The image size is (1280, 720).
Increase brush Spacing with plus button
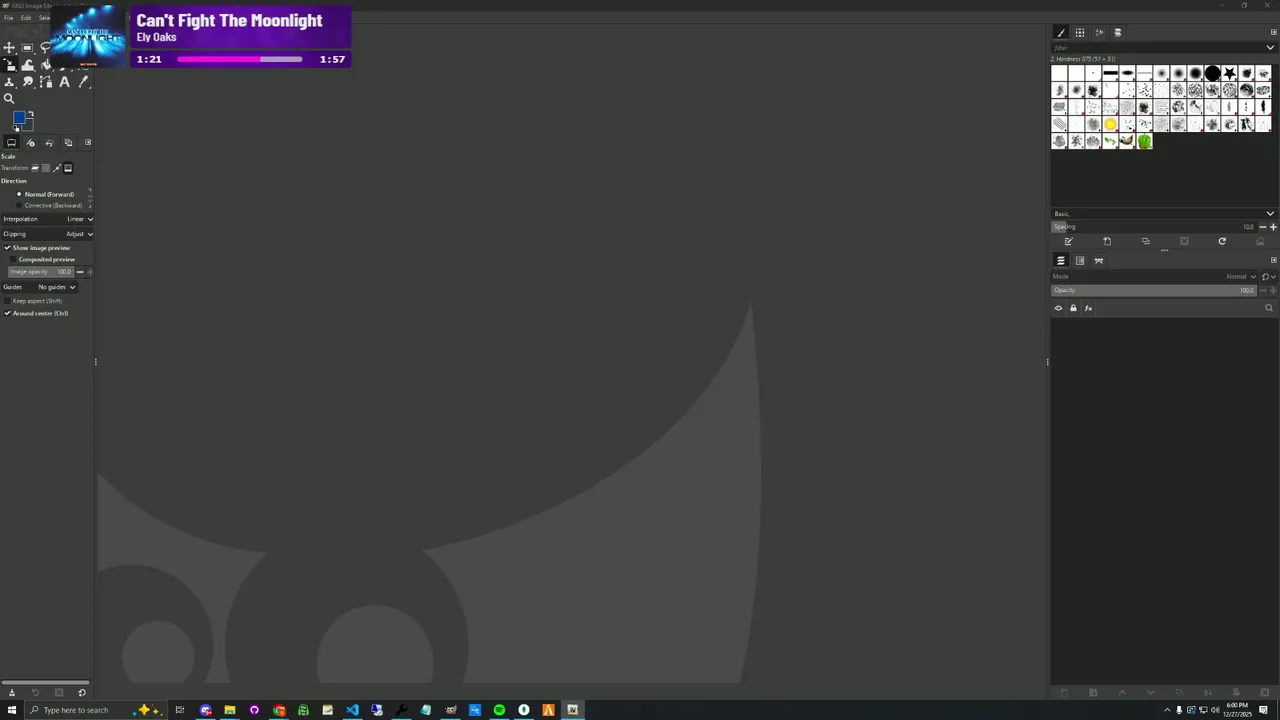pyautogui.click(x=1273, y=227)
